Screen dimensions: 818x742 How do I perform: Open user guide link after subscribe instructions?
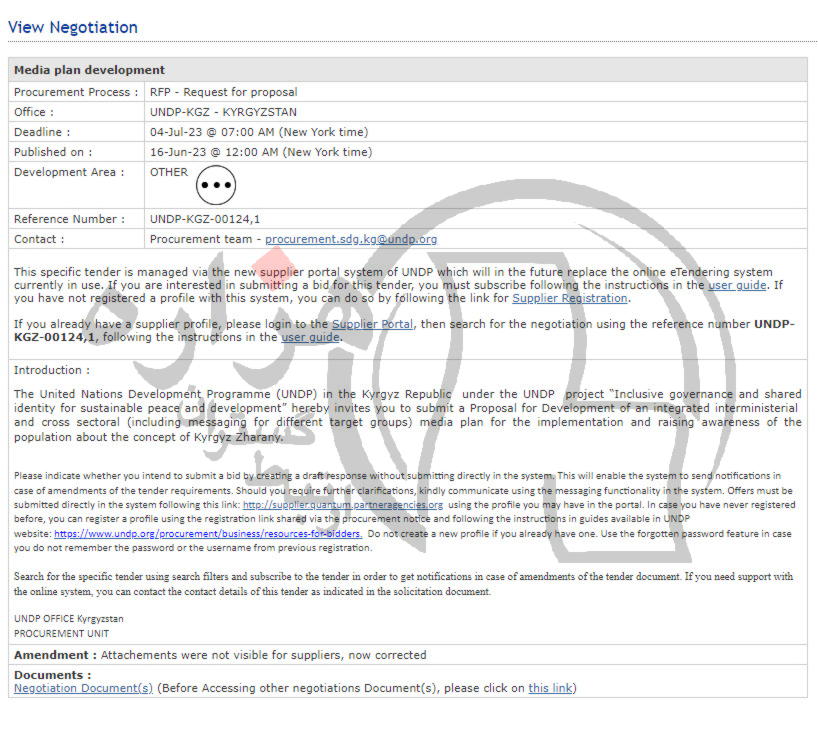[737, 285]
